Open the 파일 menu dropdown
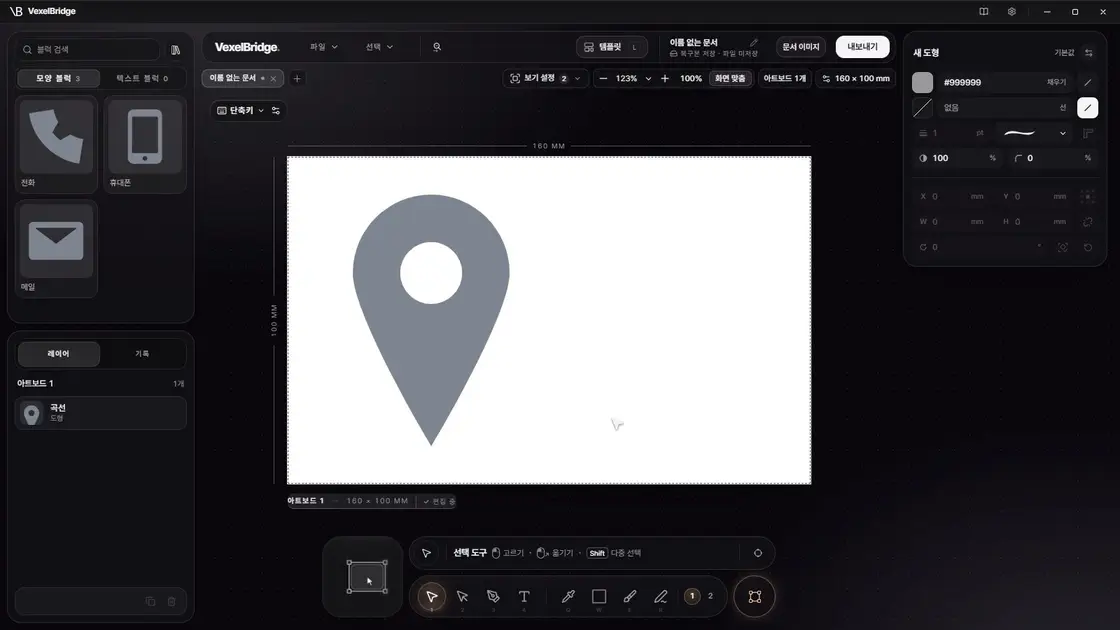The width and height of the screenshot is (1120, 630). click(324, 47)
